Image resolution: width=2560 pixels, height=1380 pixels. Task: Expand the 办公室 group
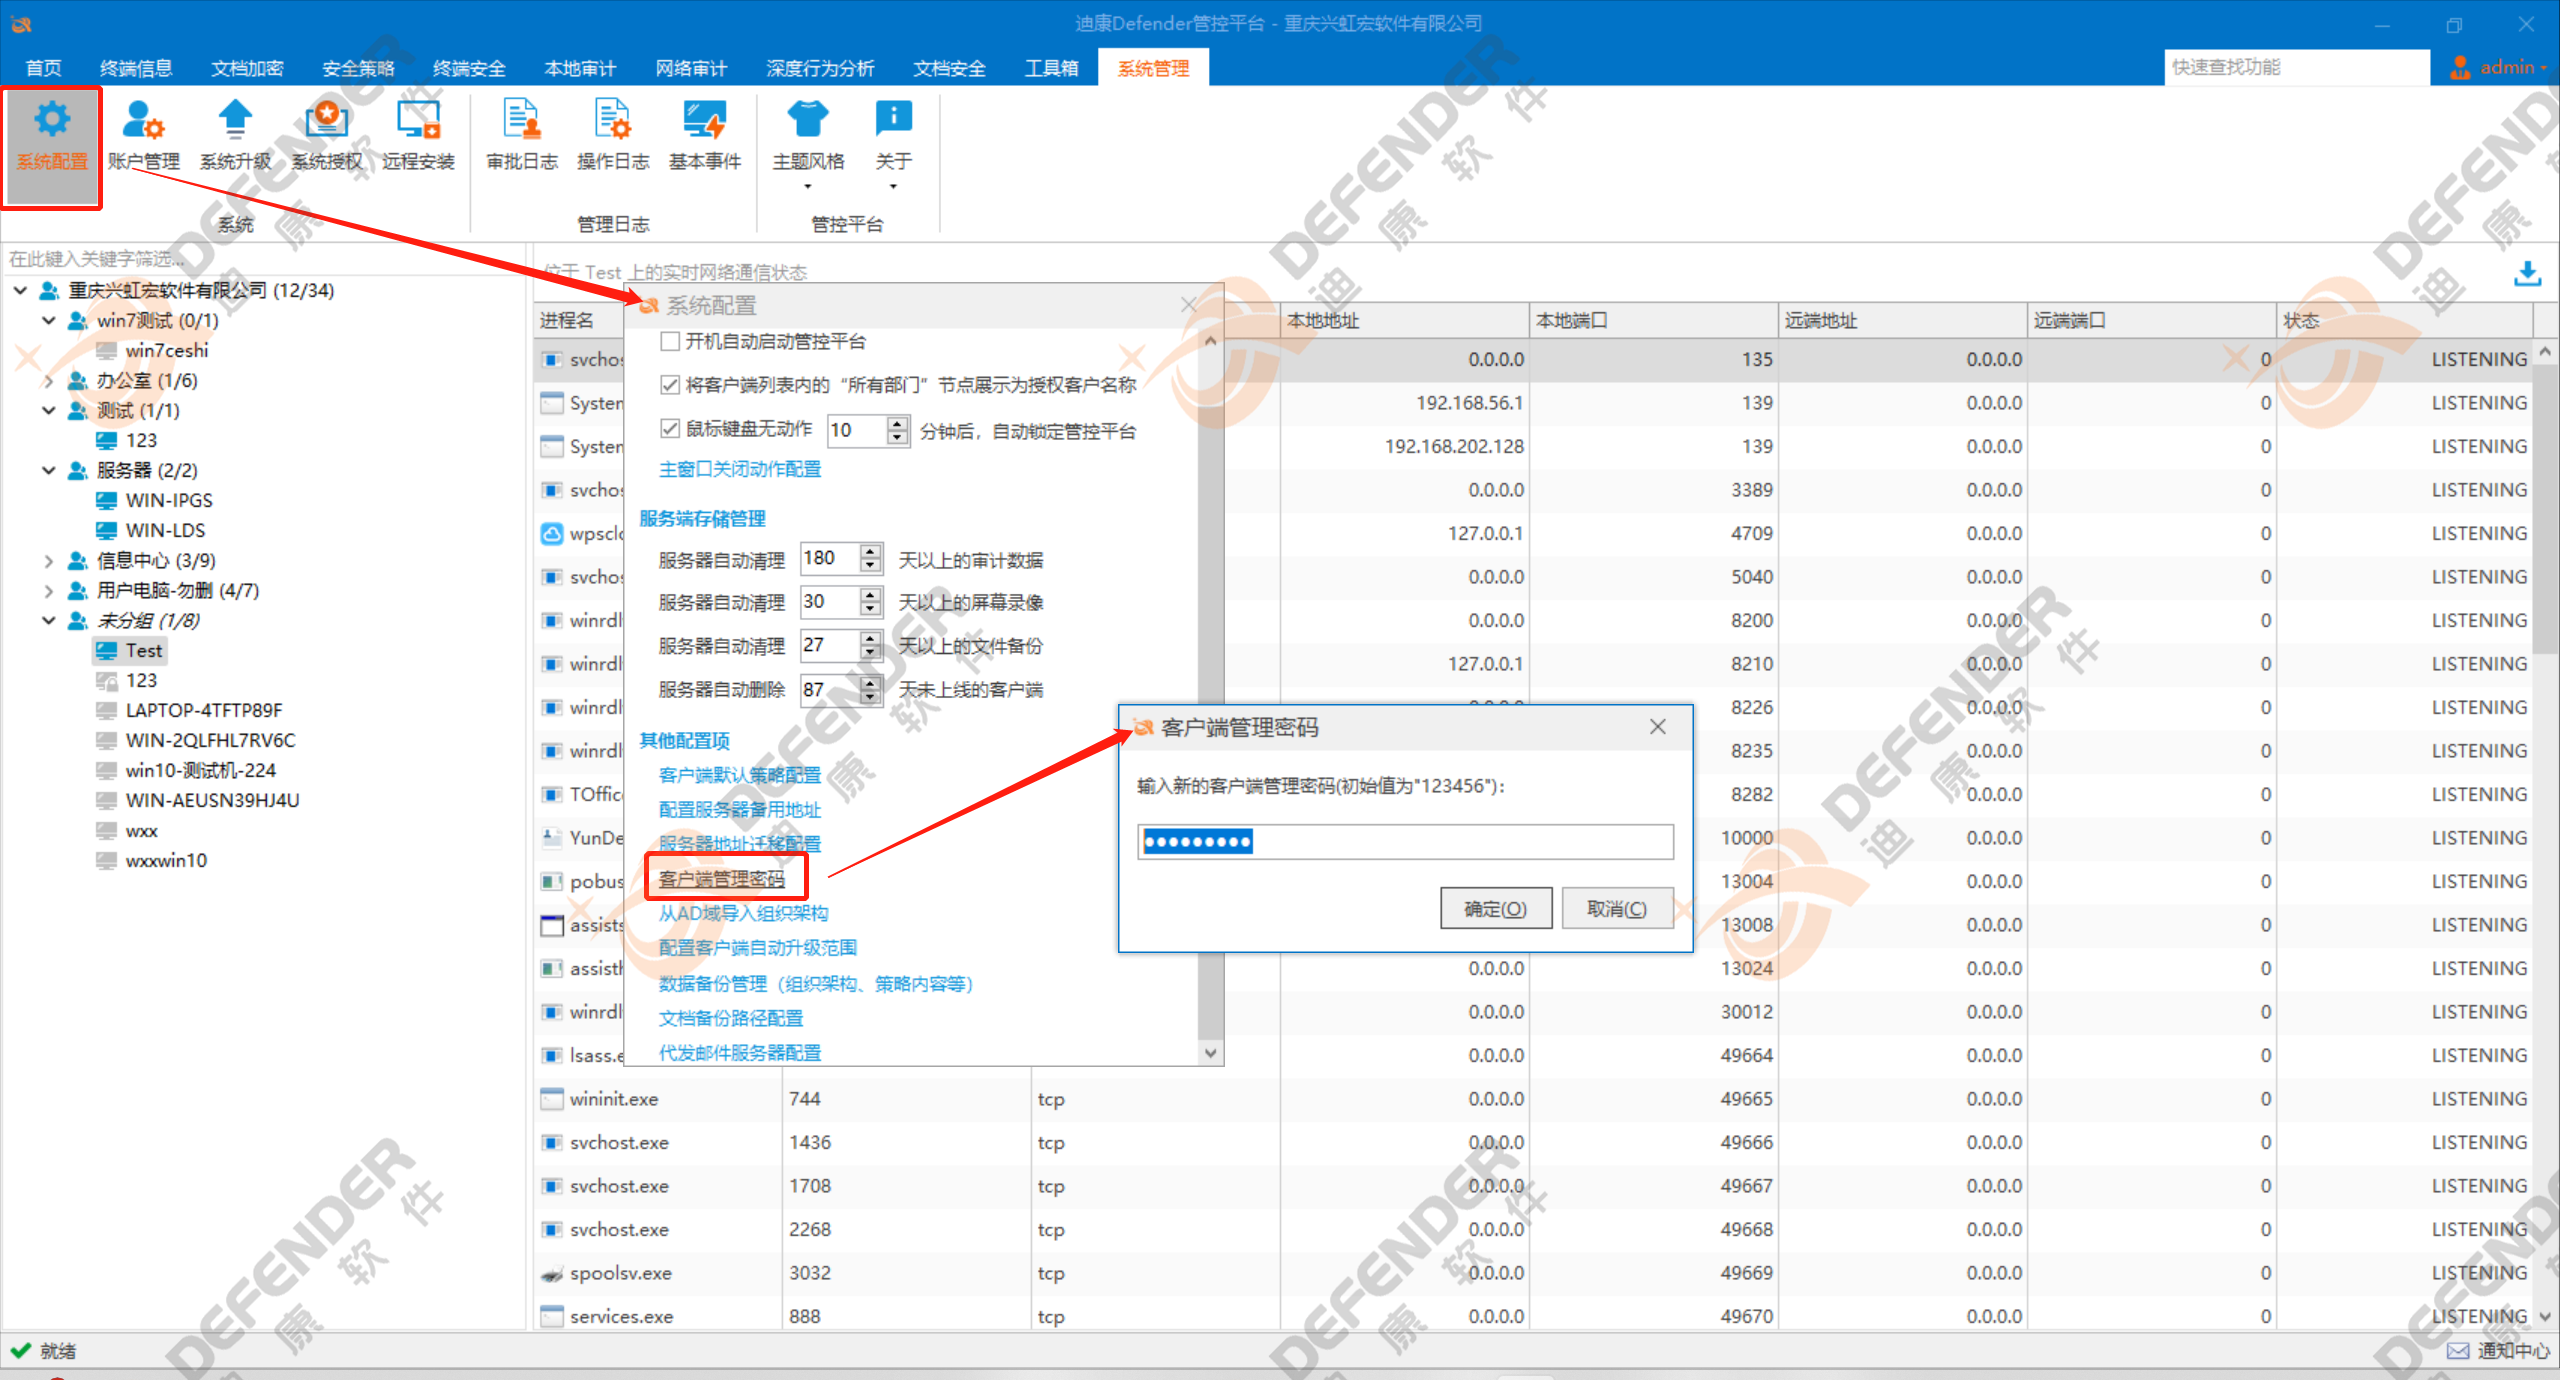(x=49, y=381)
